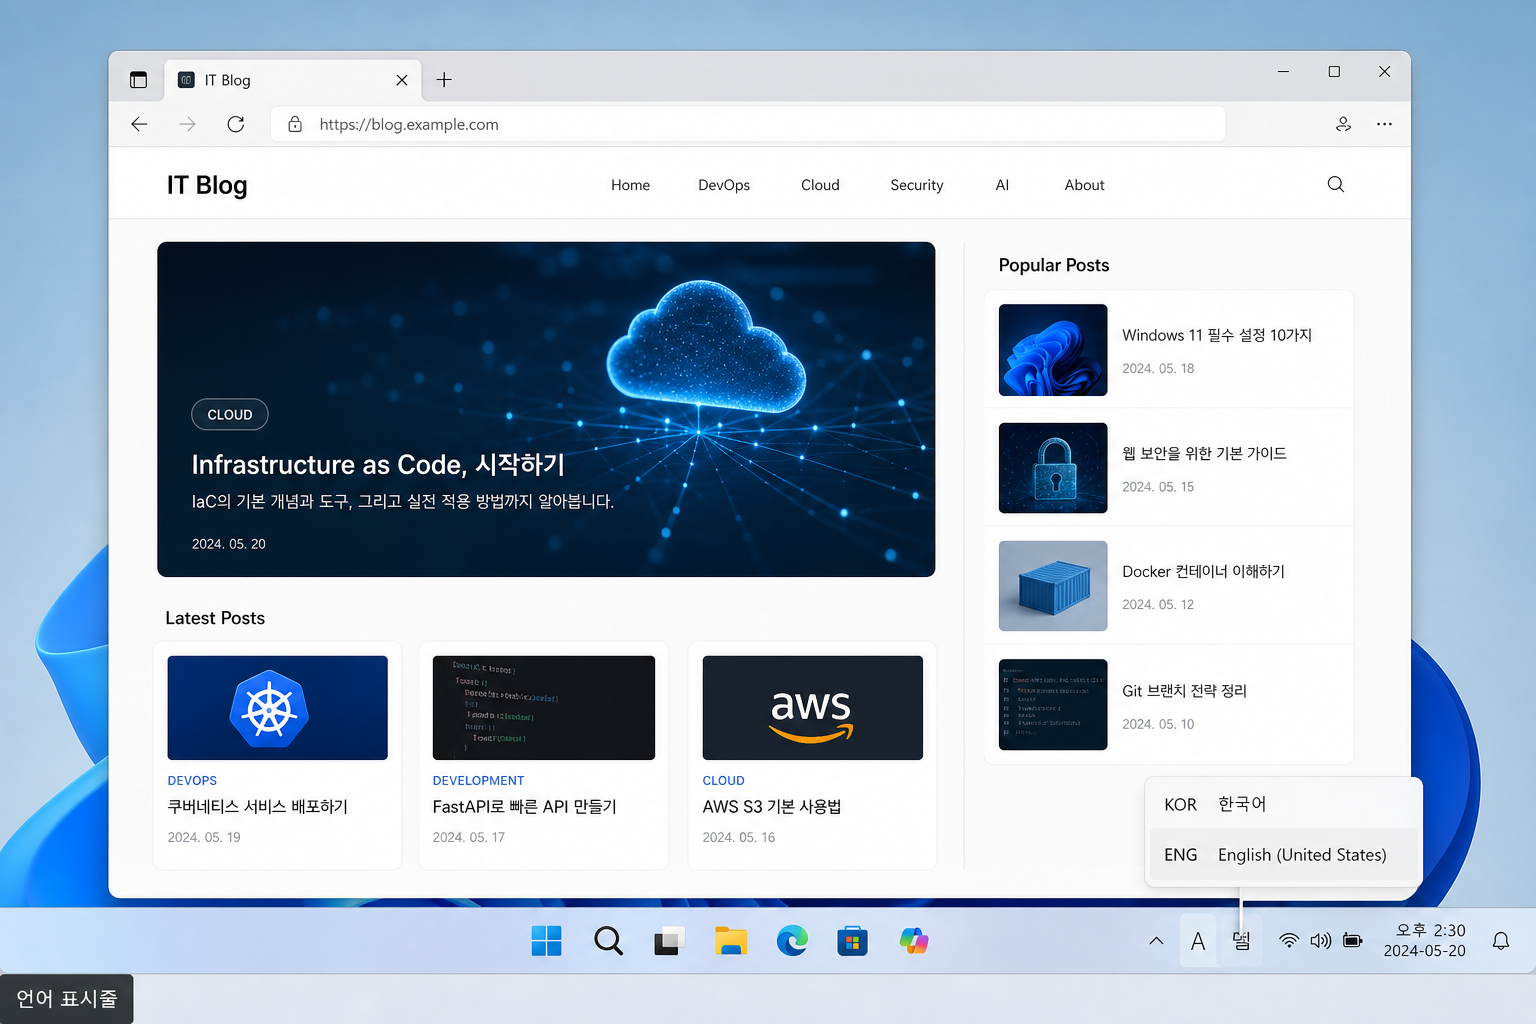
Task: Open the AWS S3 기본 사용법 post
Action: click(x=771, y=807)
